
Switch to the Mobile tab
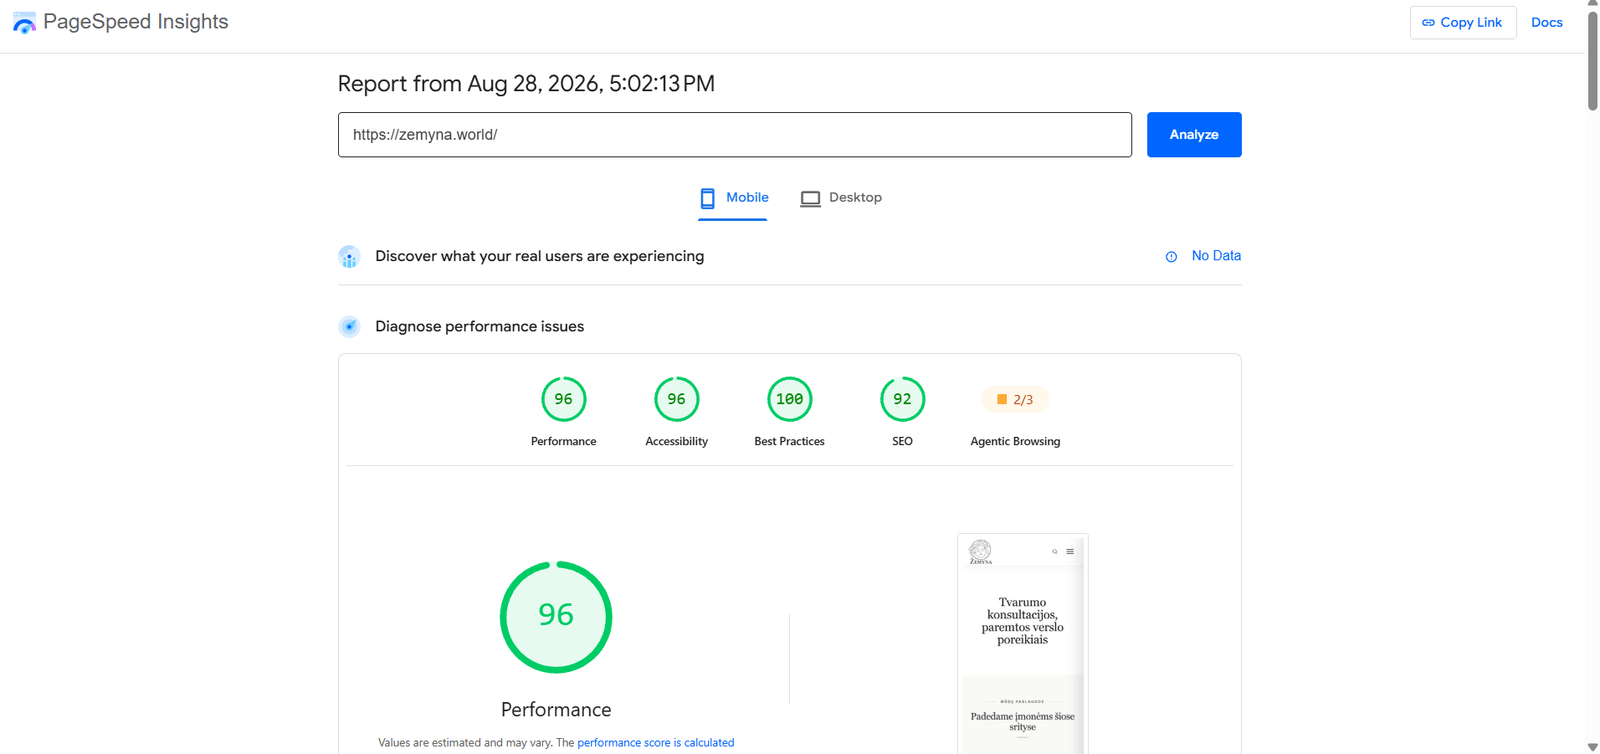click(x=733, y=198)
